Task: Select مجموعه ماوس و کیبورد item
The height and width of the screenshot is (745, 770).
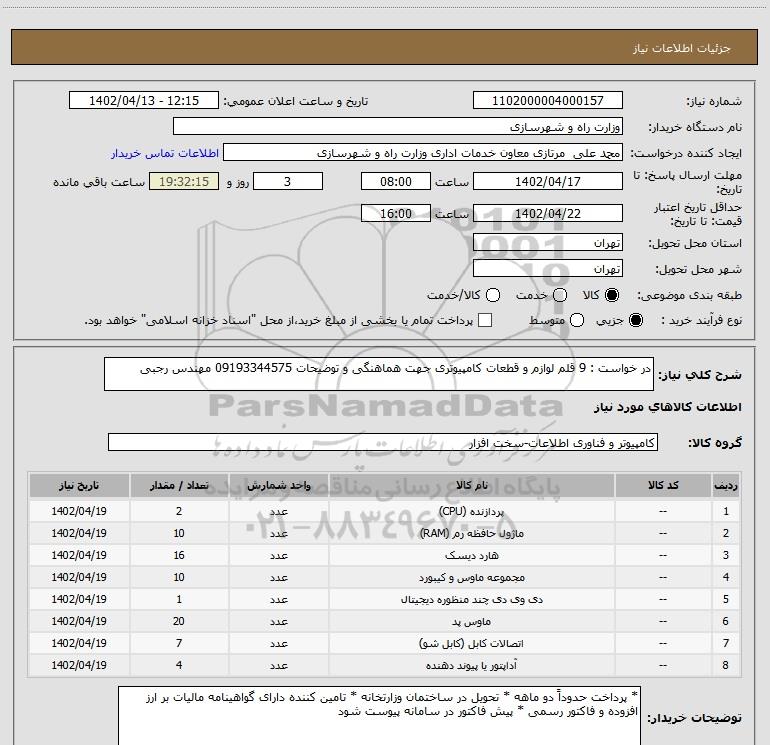Action: click(471, 577)
